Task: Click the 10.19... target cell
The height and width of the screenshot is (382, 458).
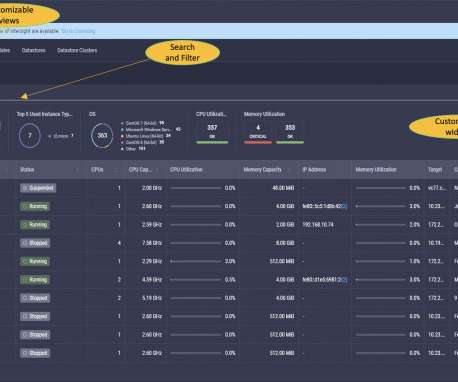Action: [x=436, y=243]
